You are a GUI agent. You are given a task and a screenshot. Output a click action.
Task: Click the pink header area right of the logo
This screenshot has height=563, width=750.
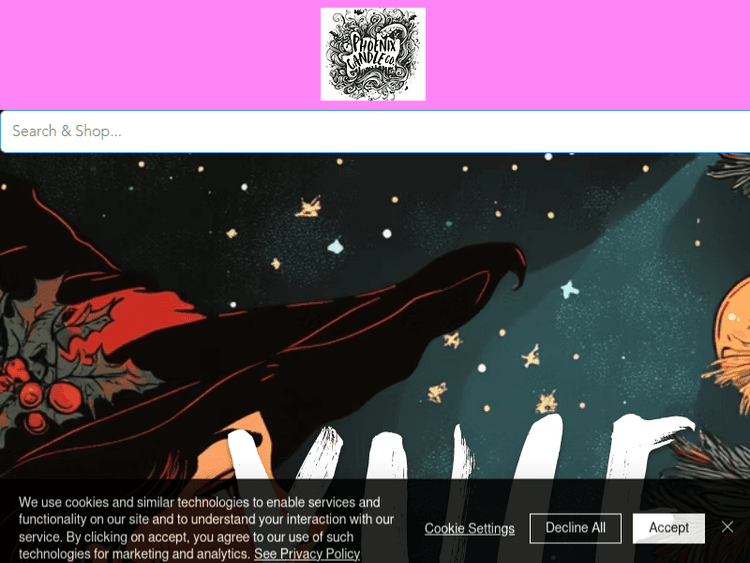(x=588, y=55)
